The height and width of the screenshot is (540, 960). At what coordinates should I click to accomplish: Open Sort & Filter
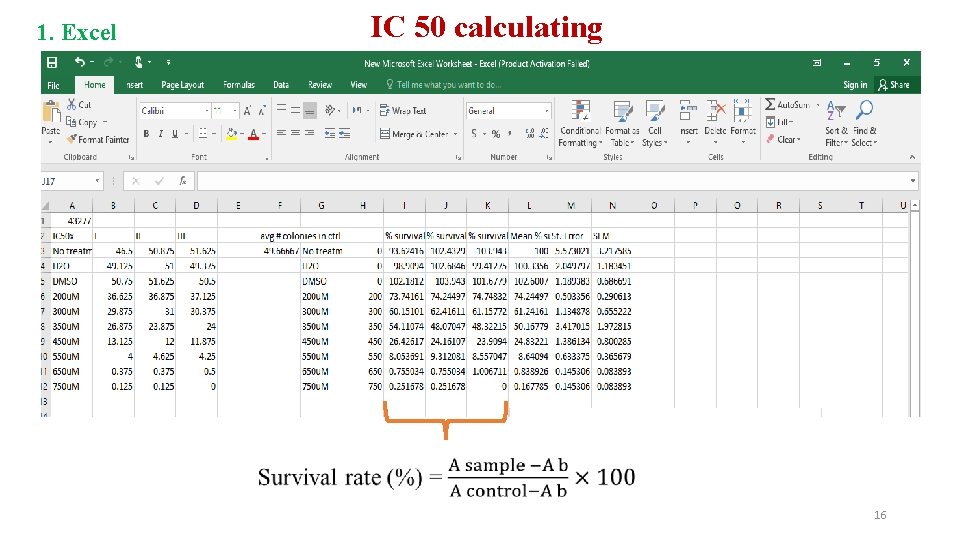(x=836, y=124)
